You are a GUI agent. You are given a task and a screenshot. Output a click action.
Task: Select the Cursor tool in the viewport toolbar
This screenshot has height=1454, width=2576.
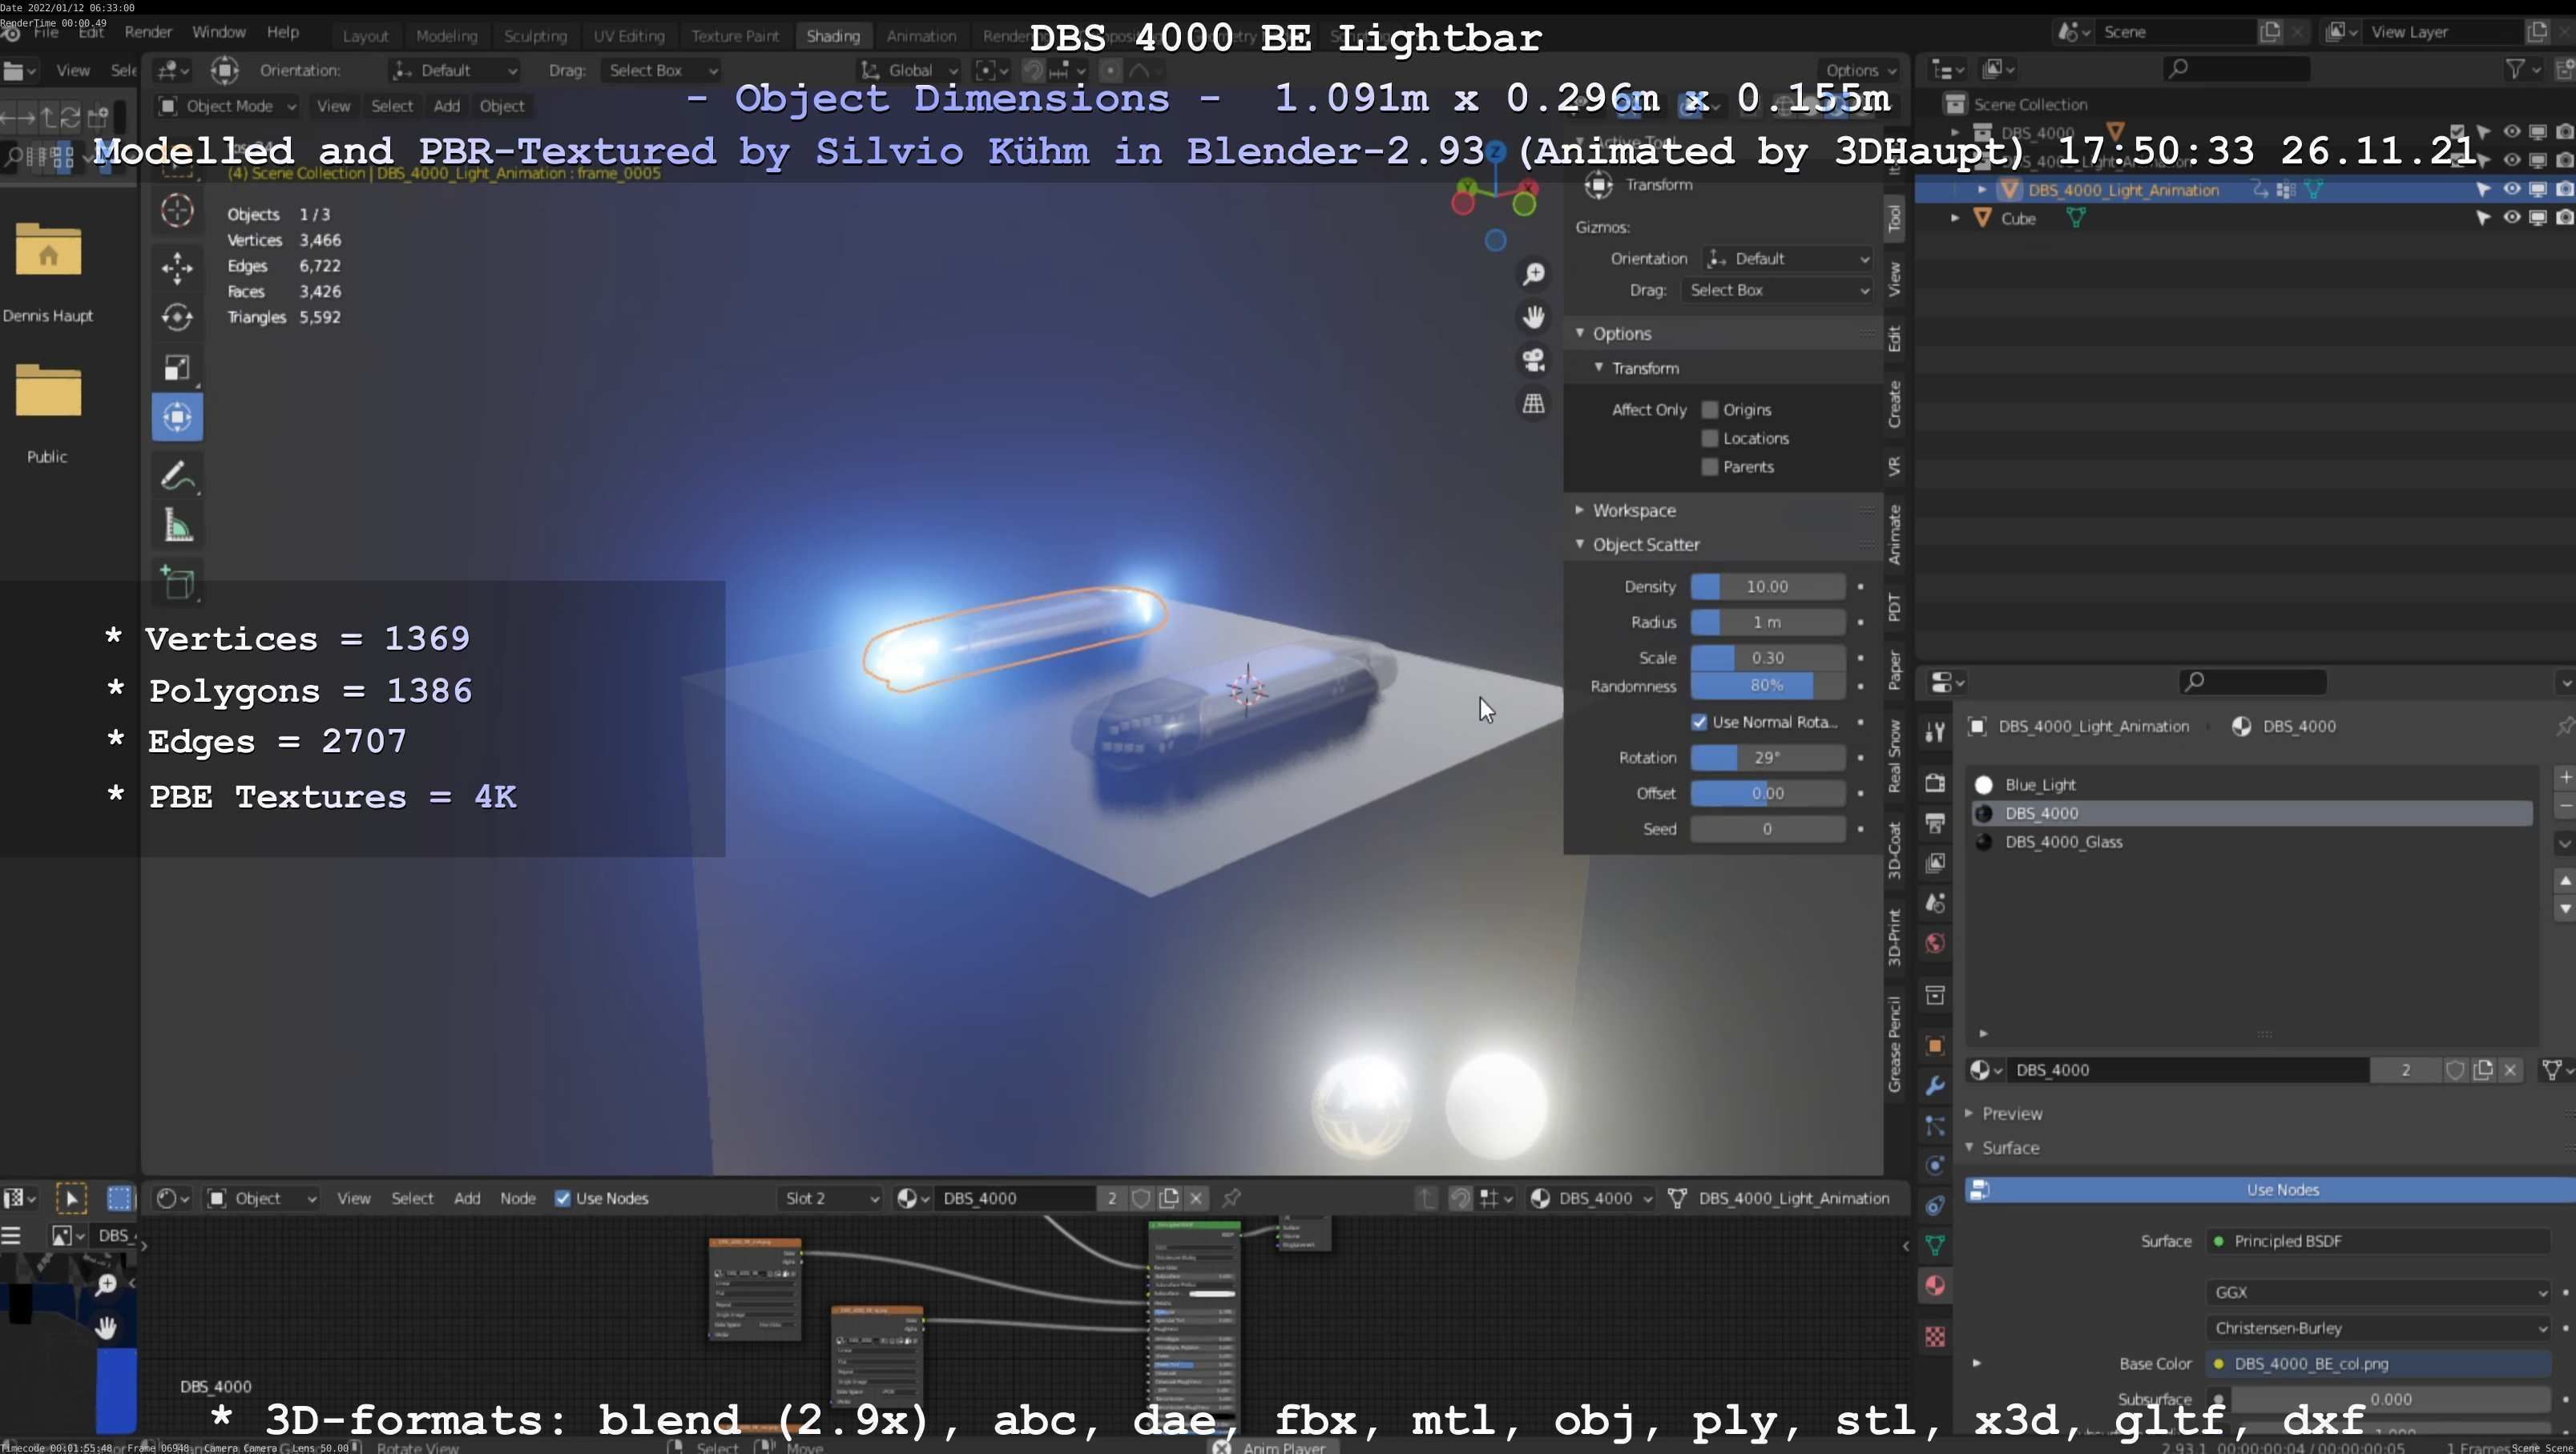click(x=177, y=211)
